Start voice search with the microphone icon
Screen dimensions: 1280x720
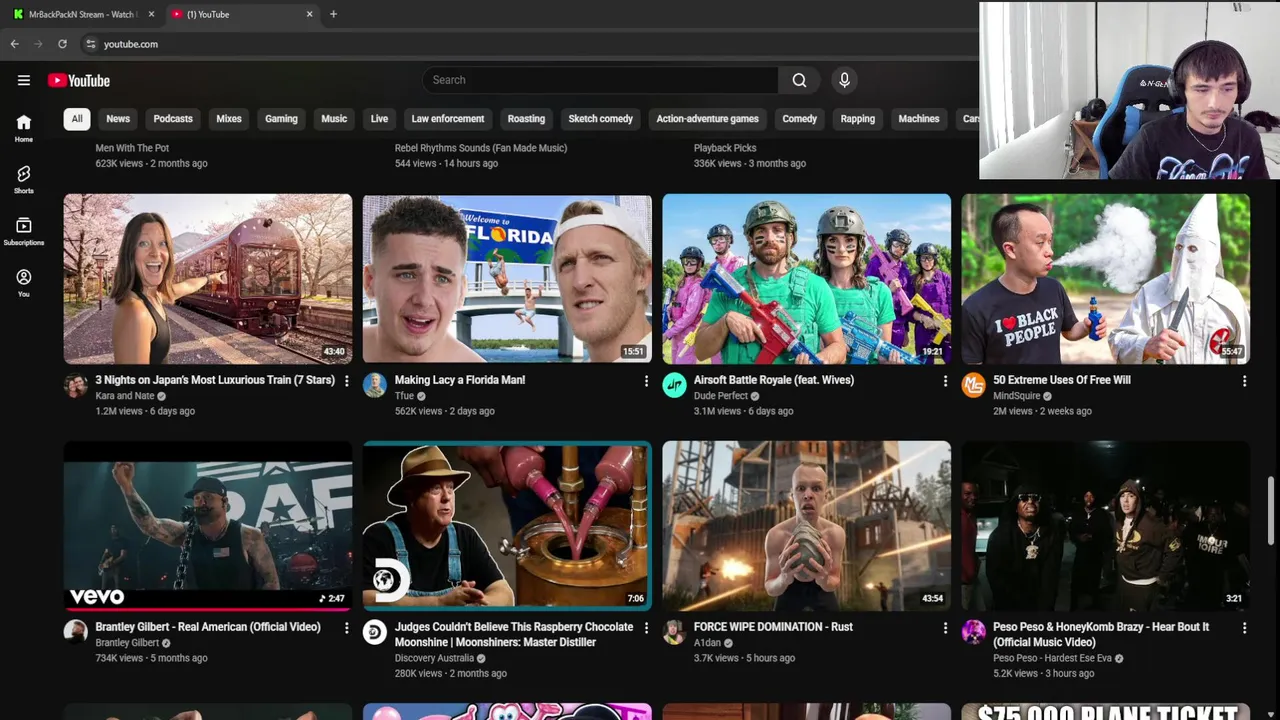[x=844, y=80]
